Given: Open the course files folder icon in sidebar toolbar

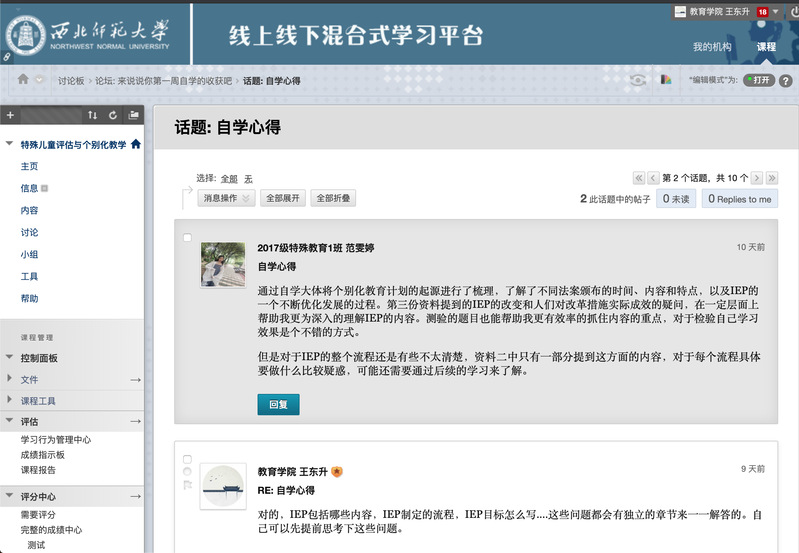Looking at the screenshot, I should 133,115.
